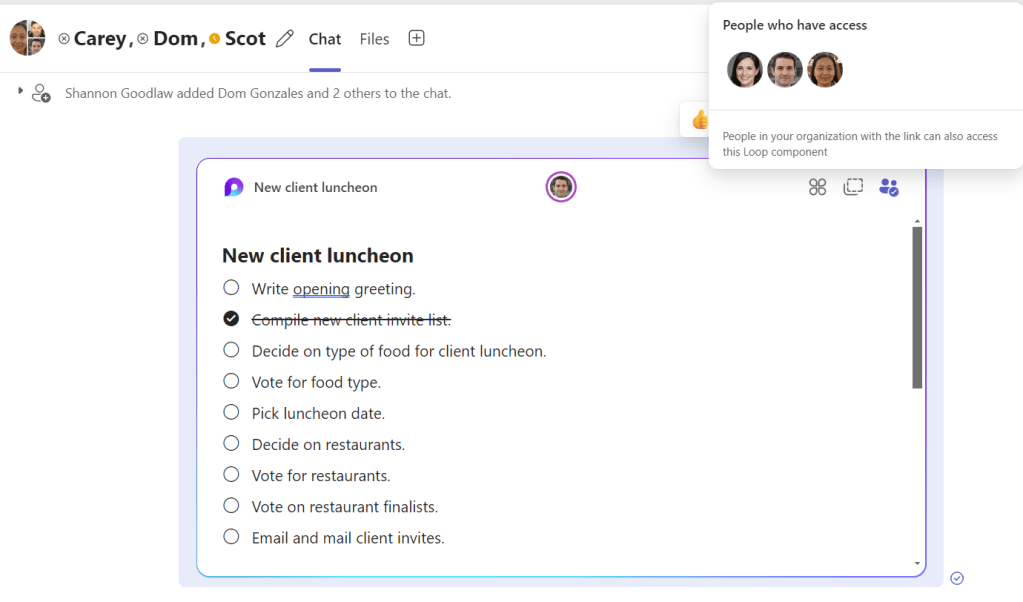The height and width of the screenshot is (602, 1023).
Task: Click the scroll up arrow in the Loop component
Action: (x=917, y=222)
